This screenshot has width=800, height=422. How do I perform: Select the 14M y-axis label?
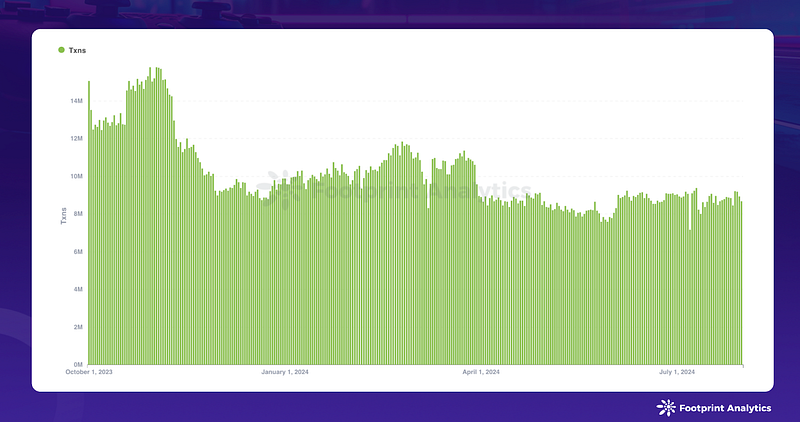click(x=77, y=101)
